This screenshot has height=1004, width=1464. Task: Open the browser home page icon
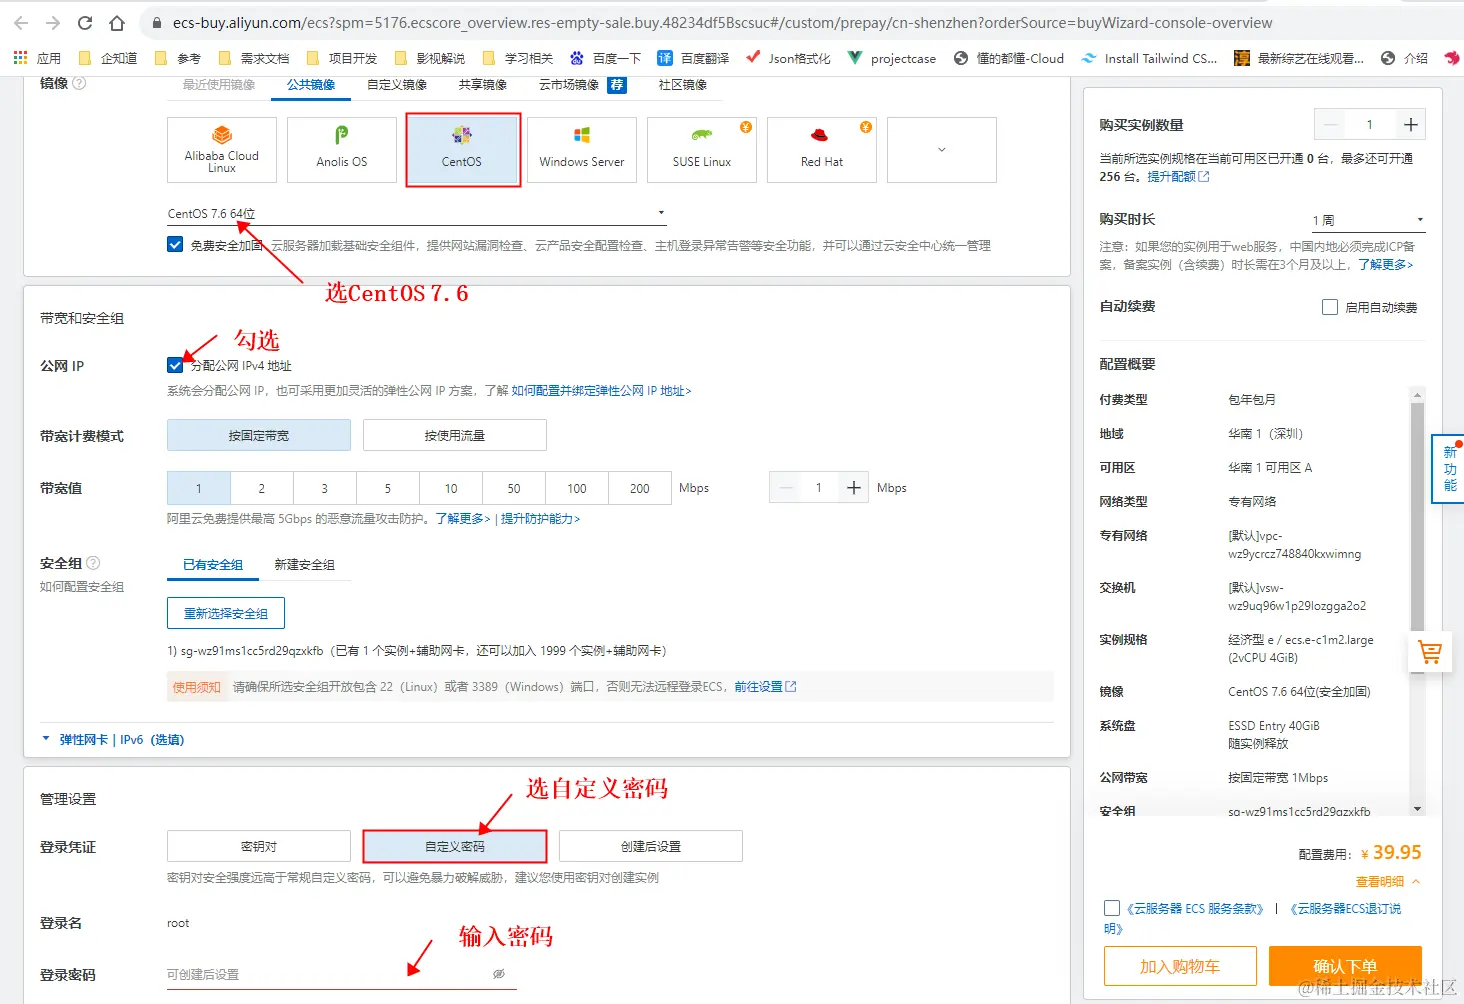[117, 22]
